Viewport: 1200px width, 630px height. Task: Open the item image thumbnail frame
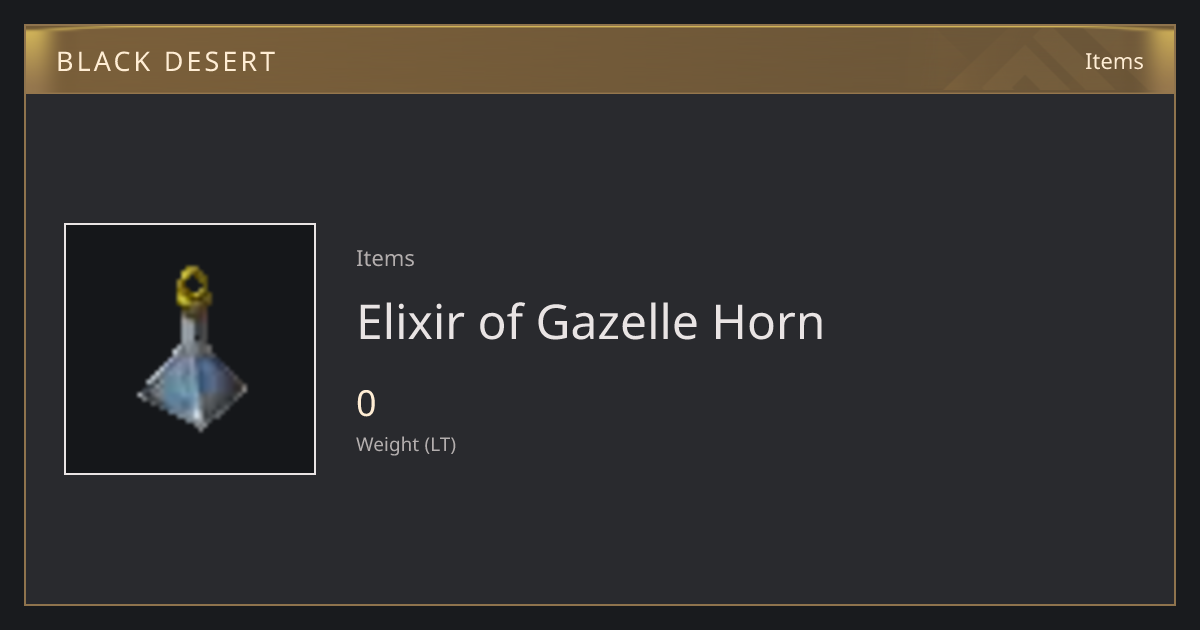point(190,349)
